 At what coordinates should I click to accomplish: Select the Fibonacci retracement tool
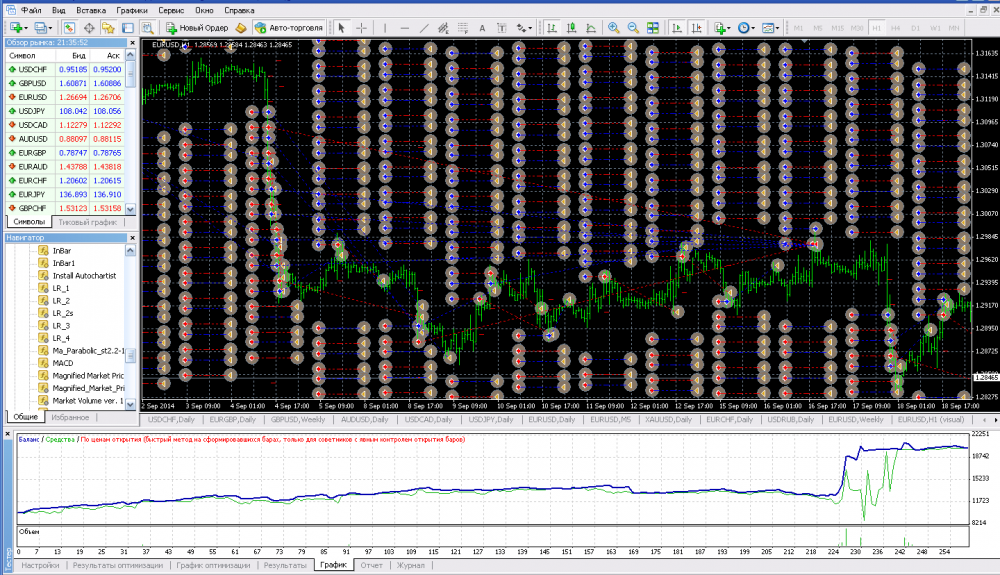463,27
